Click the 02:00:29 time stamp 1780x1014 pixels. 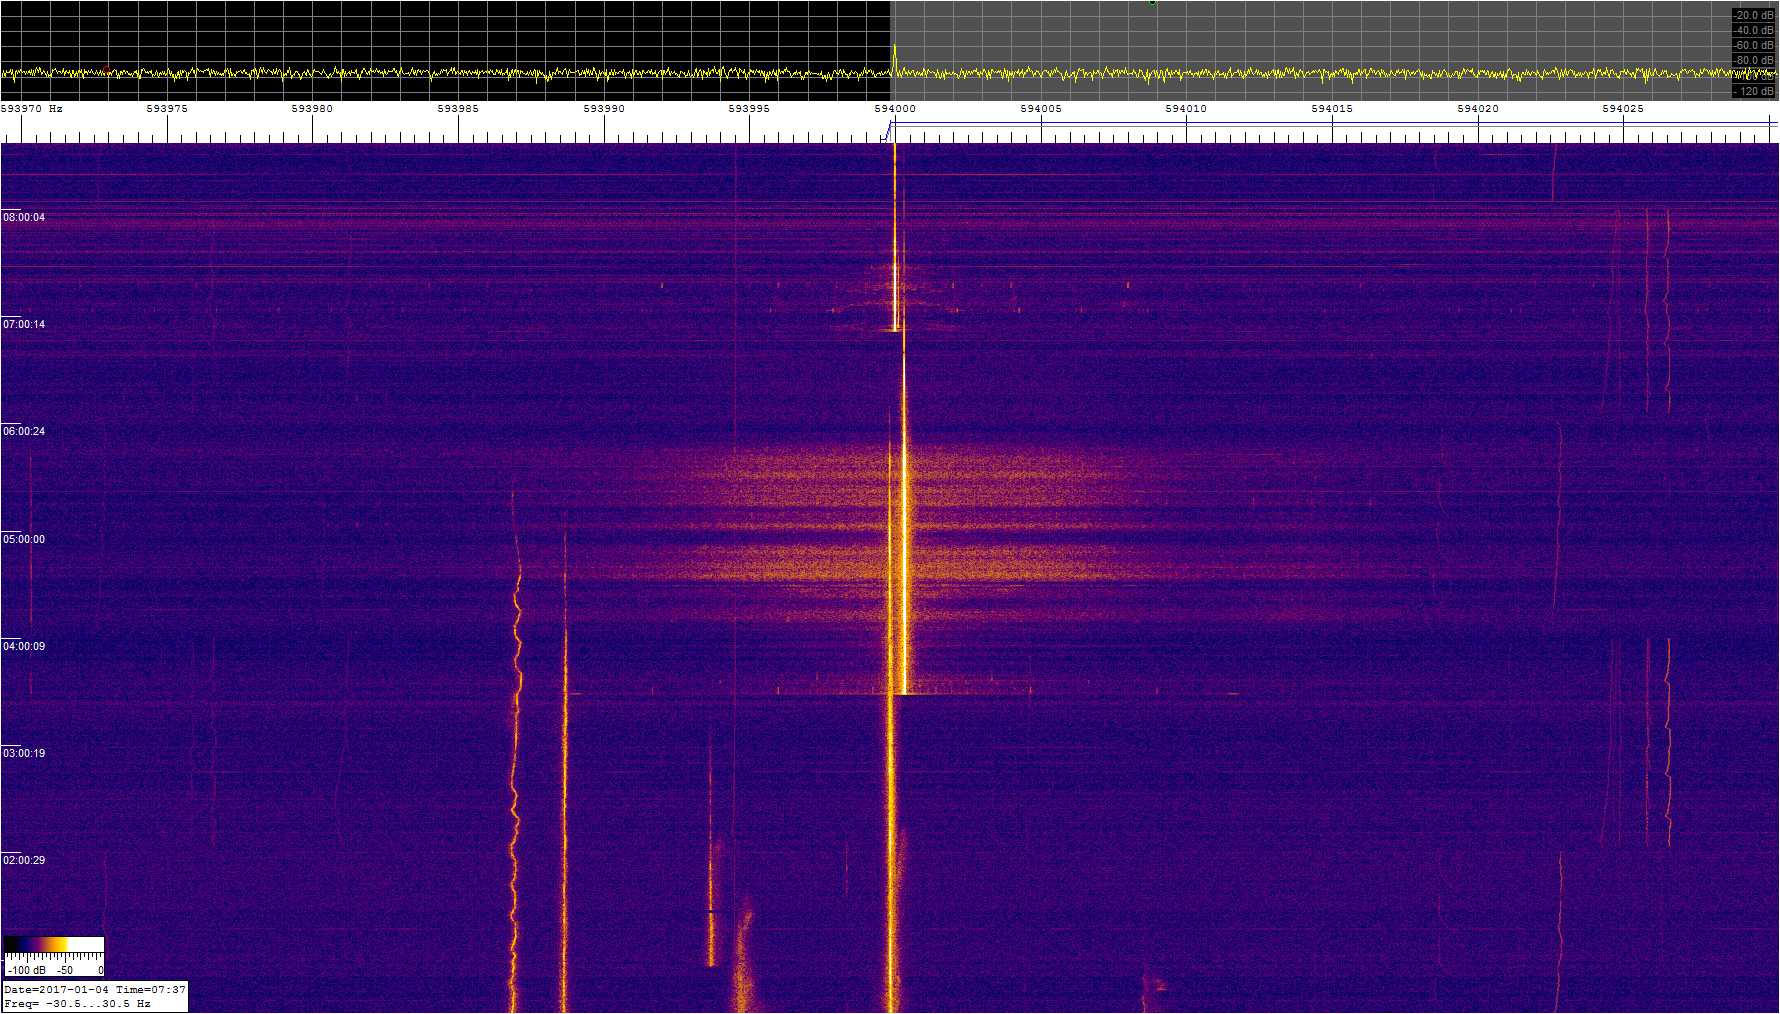pos(24,860)
